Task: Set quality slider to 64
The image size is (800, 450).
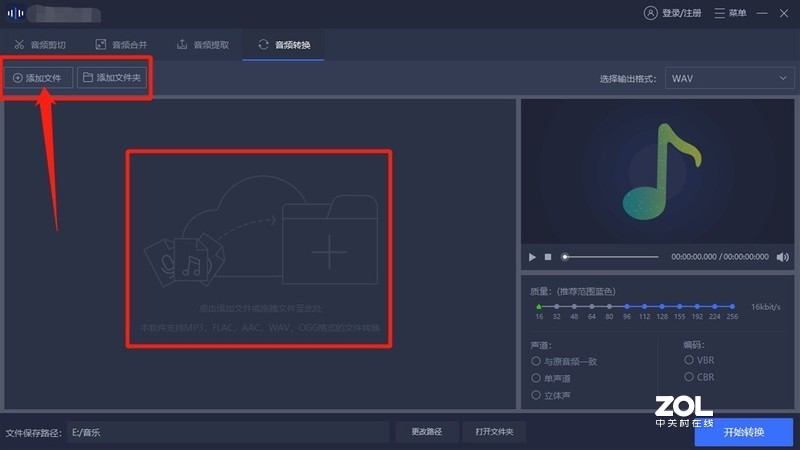Action: point(592,307)
